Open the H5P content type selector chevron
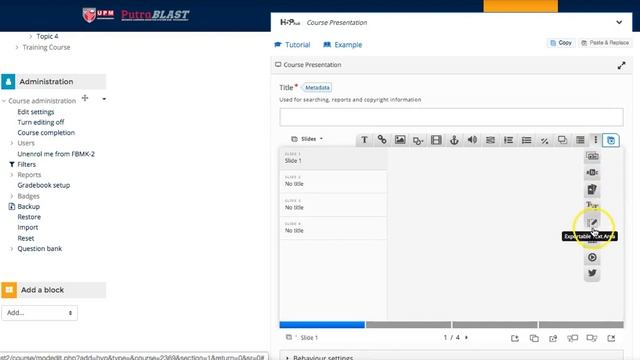The height and width of the screenshot is (360, 640). pyautogui.click(x=619, y=22)
